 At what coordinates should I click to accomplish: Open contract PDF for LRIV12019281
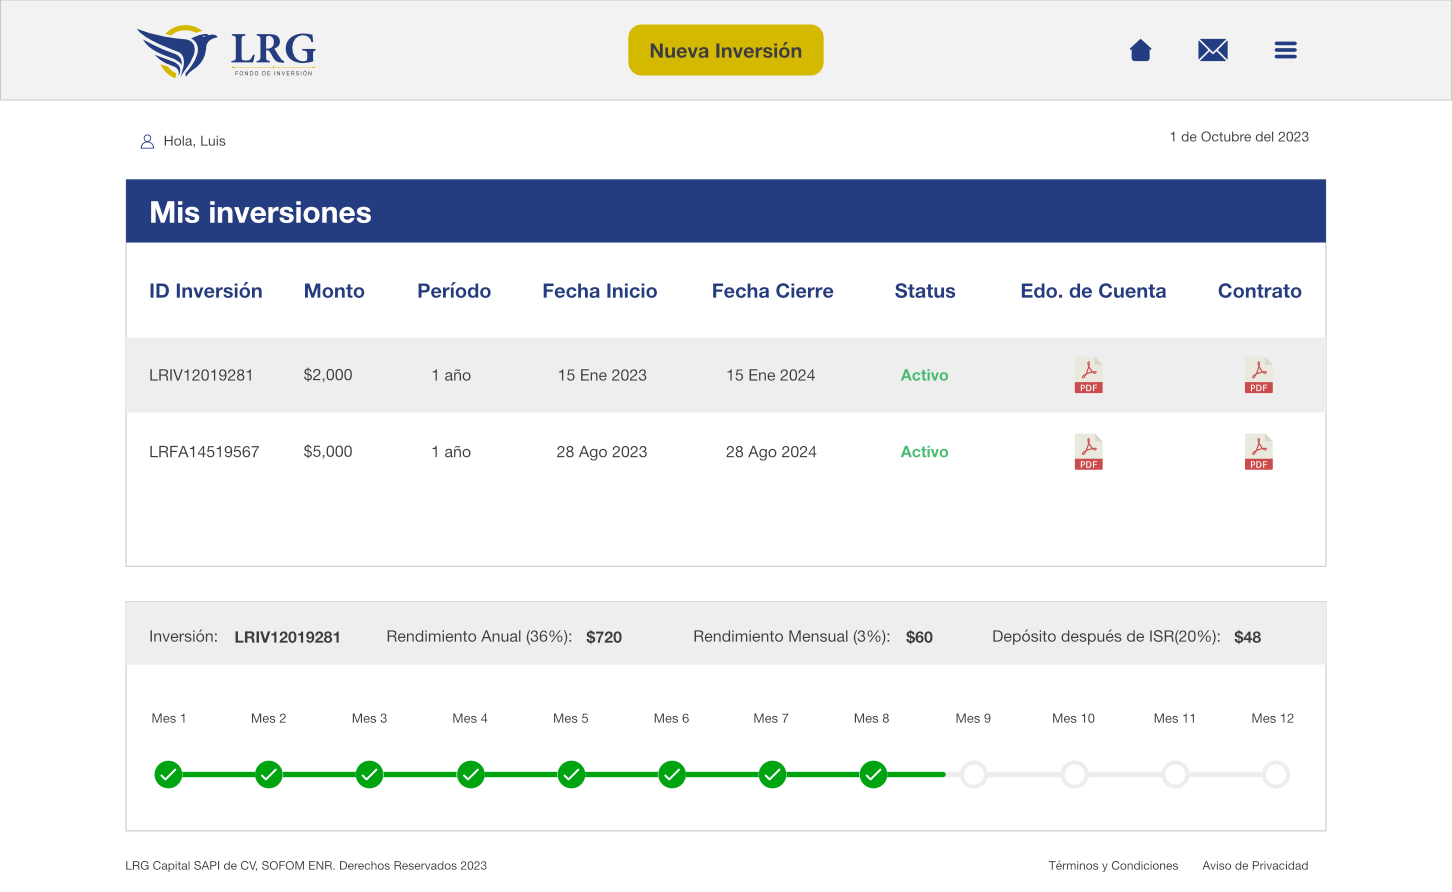click(x=1258, y=375)
